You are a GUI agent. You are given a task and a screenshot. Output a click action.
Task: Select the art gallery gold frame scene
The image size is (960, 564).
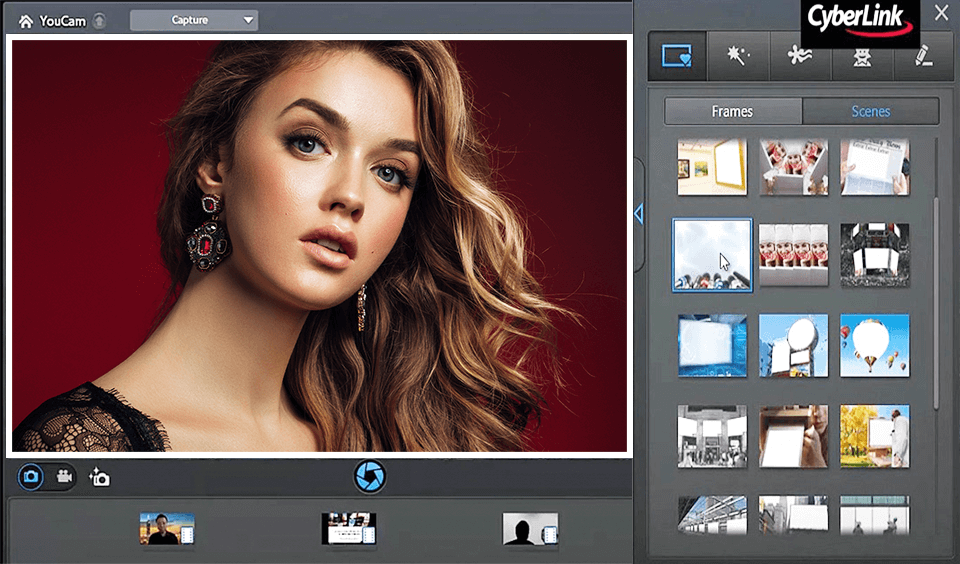(x=712, y=167)
